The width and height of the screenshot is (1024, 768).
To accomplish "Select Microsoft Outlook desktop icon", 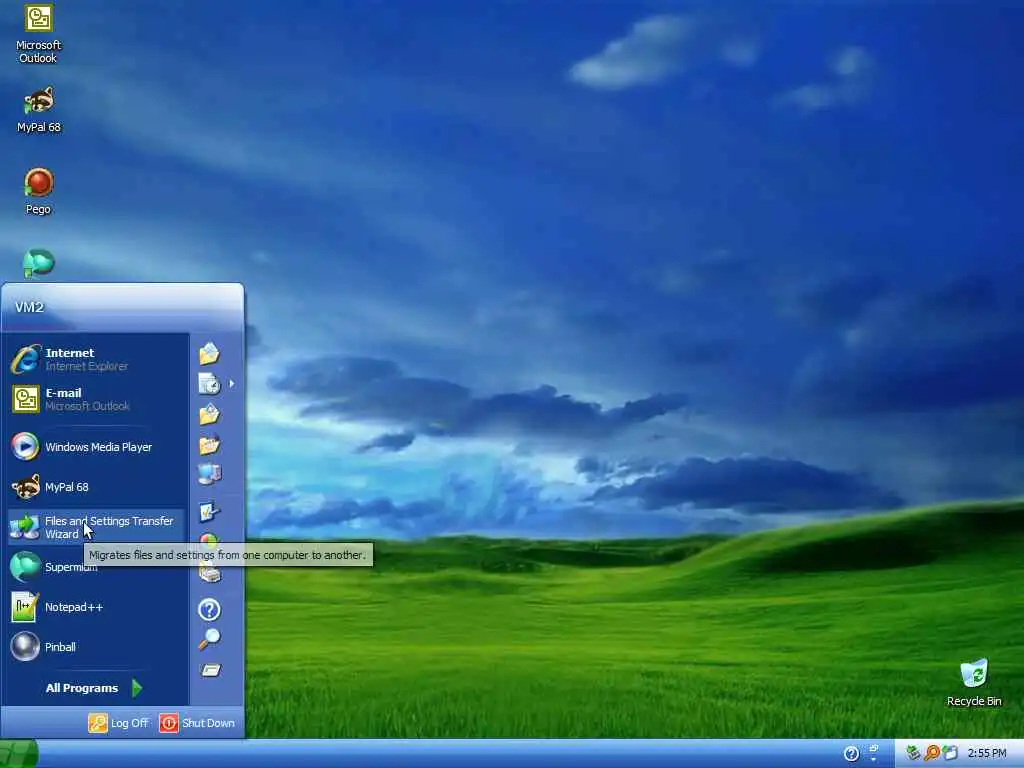I will 39,34.
